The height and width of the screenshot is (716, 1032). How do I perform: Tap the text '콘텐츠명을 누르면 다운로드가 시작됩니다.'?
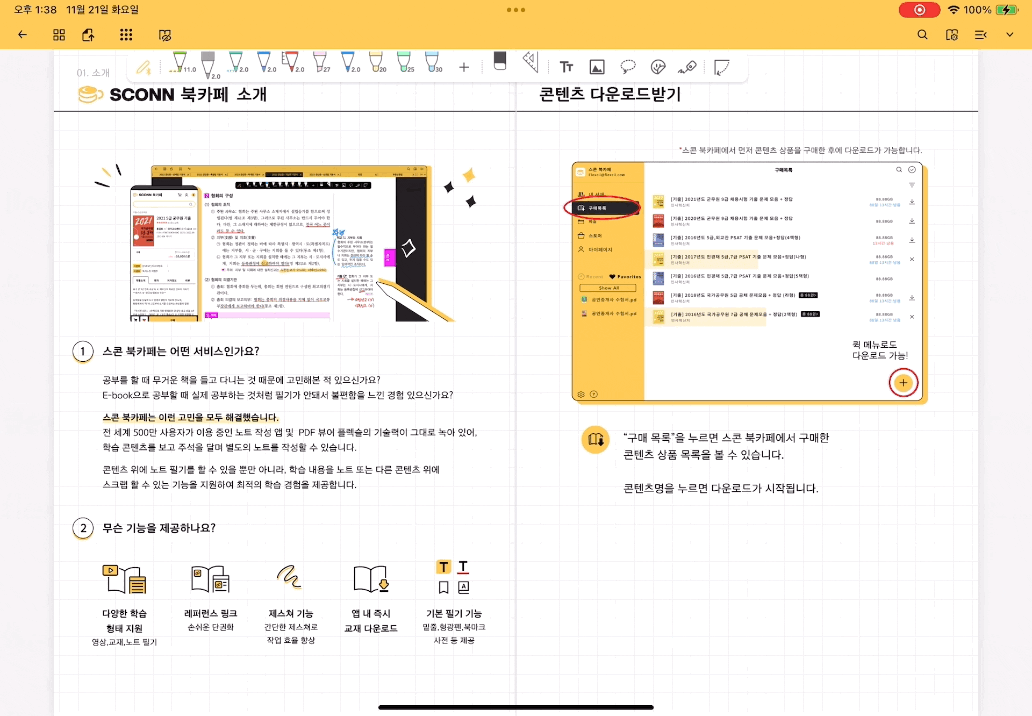coord(721,488)
